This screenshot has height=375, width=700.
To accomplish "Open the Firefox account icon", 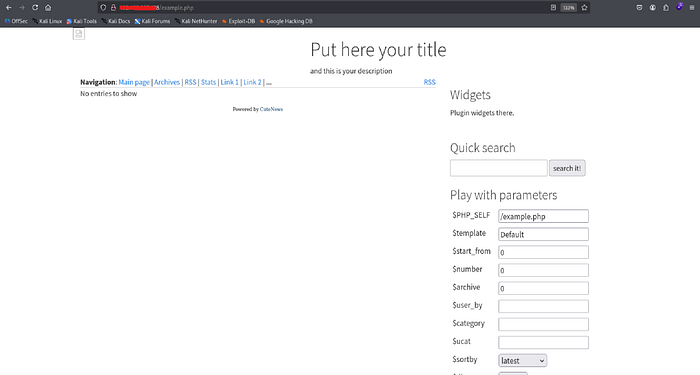I will (x=653, y=8).
